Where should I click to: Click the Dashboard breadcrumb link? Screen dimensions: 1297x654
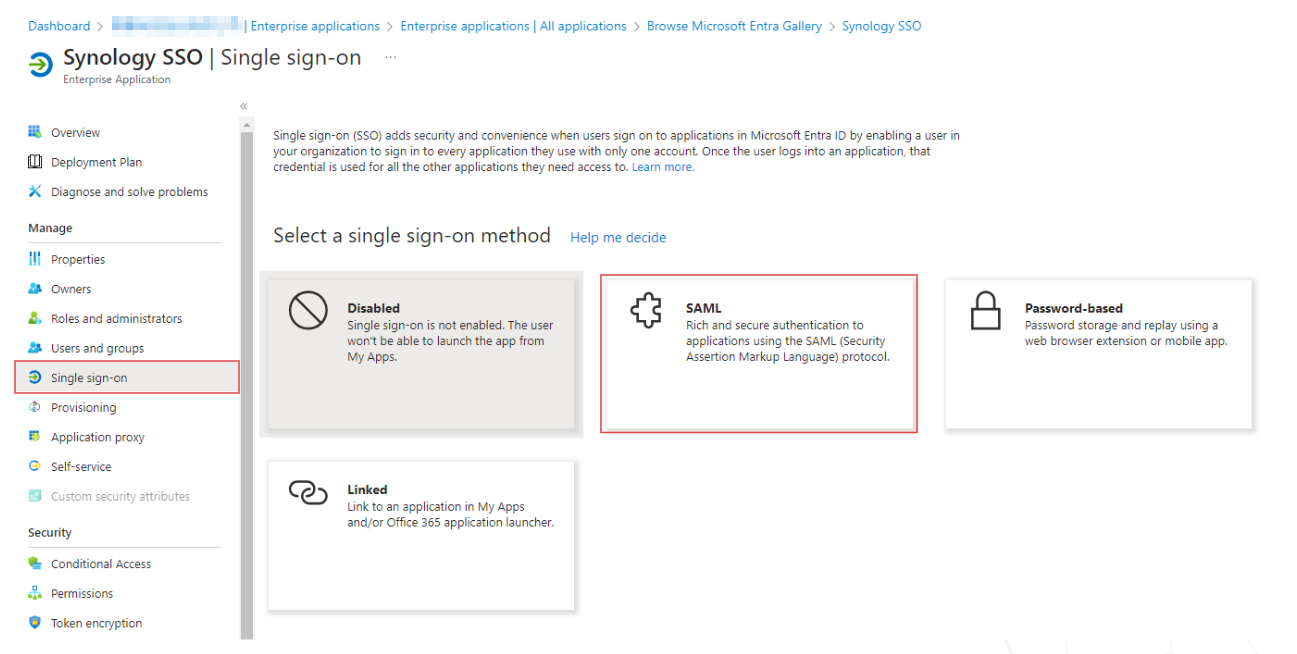click(x=59, y=26)
